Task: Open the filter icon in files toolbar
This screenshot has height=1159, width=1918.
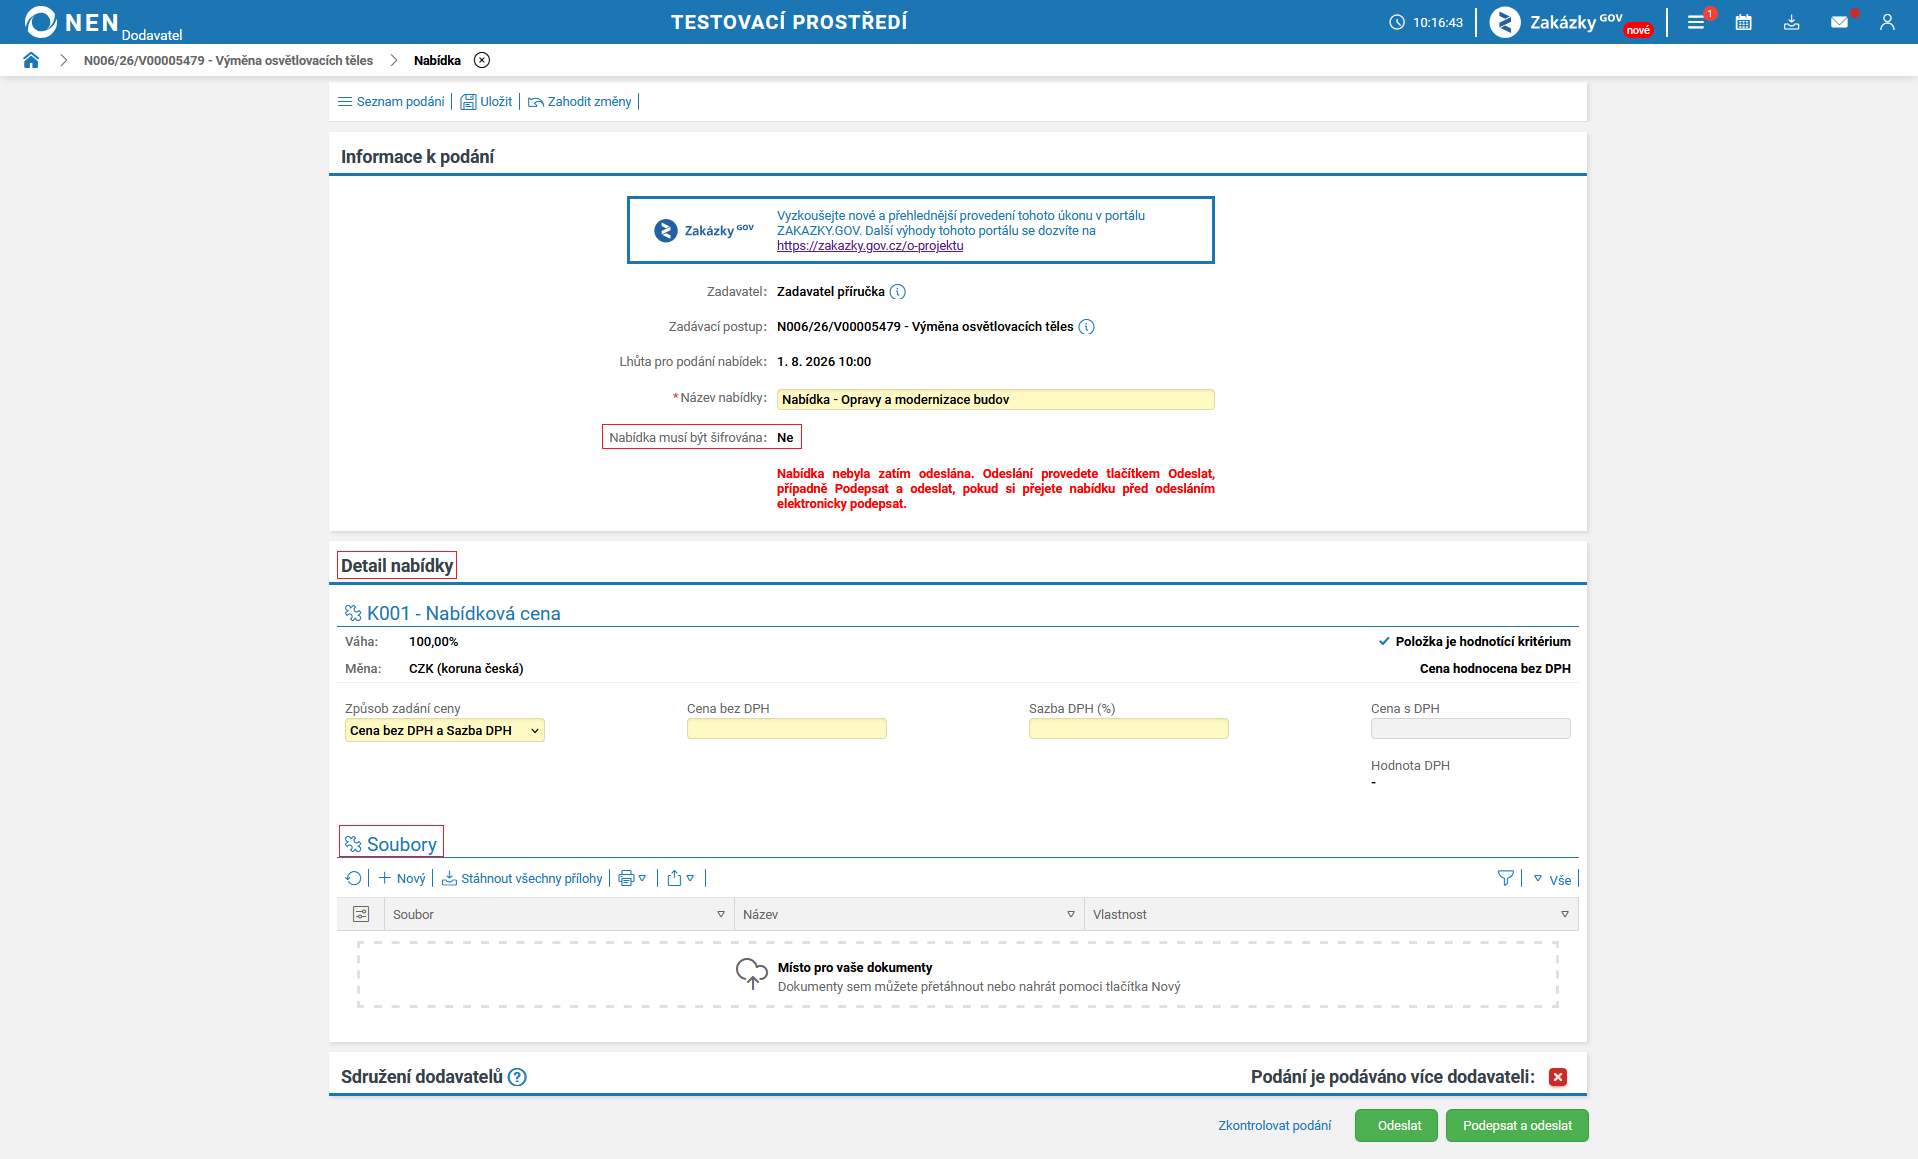Action: tap(1506, 878)
